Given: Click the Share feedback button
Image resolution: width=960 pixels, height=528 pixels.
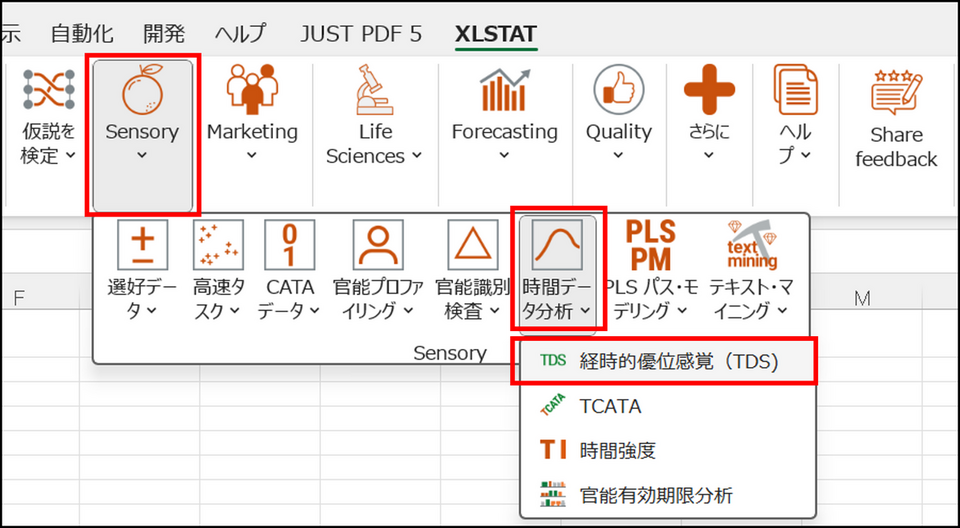Looking at the screenshot, I should 896,120.
